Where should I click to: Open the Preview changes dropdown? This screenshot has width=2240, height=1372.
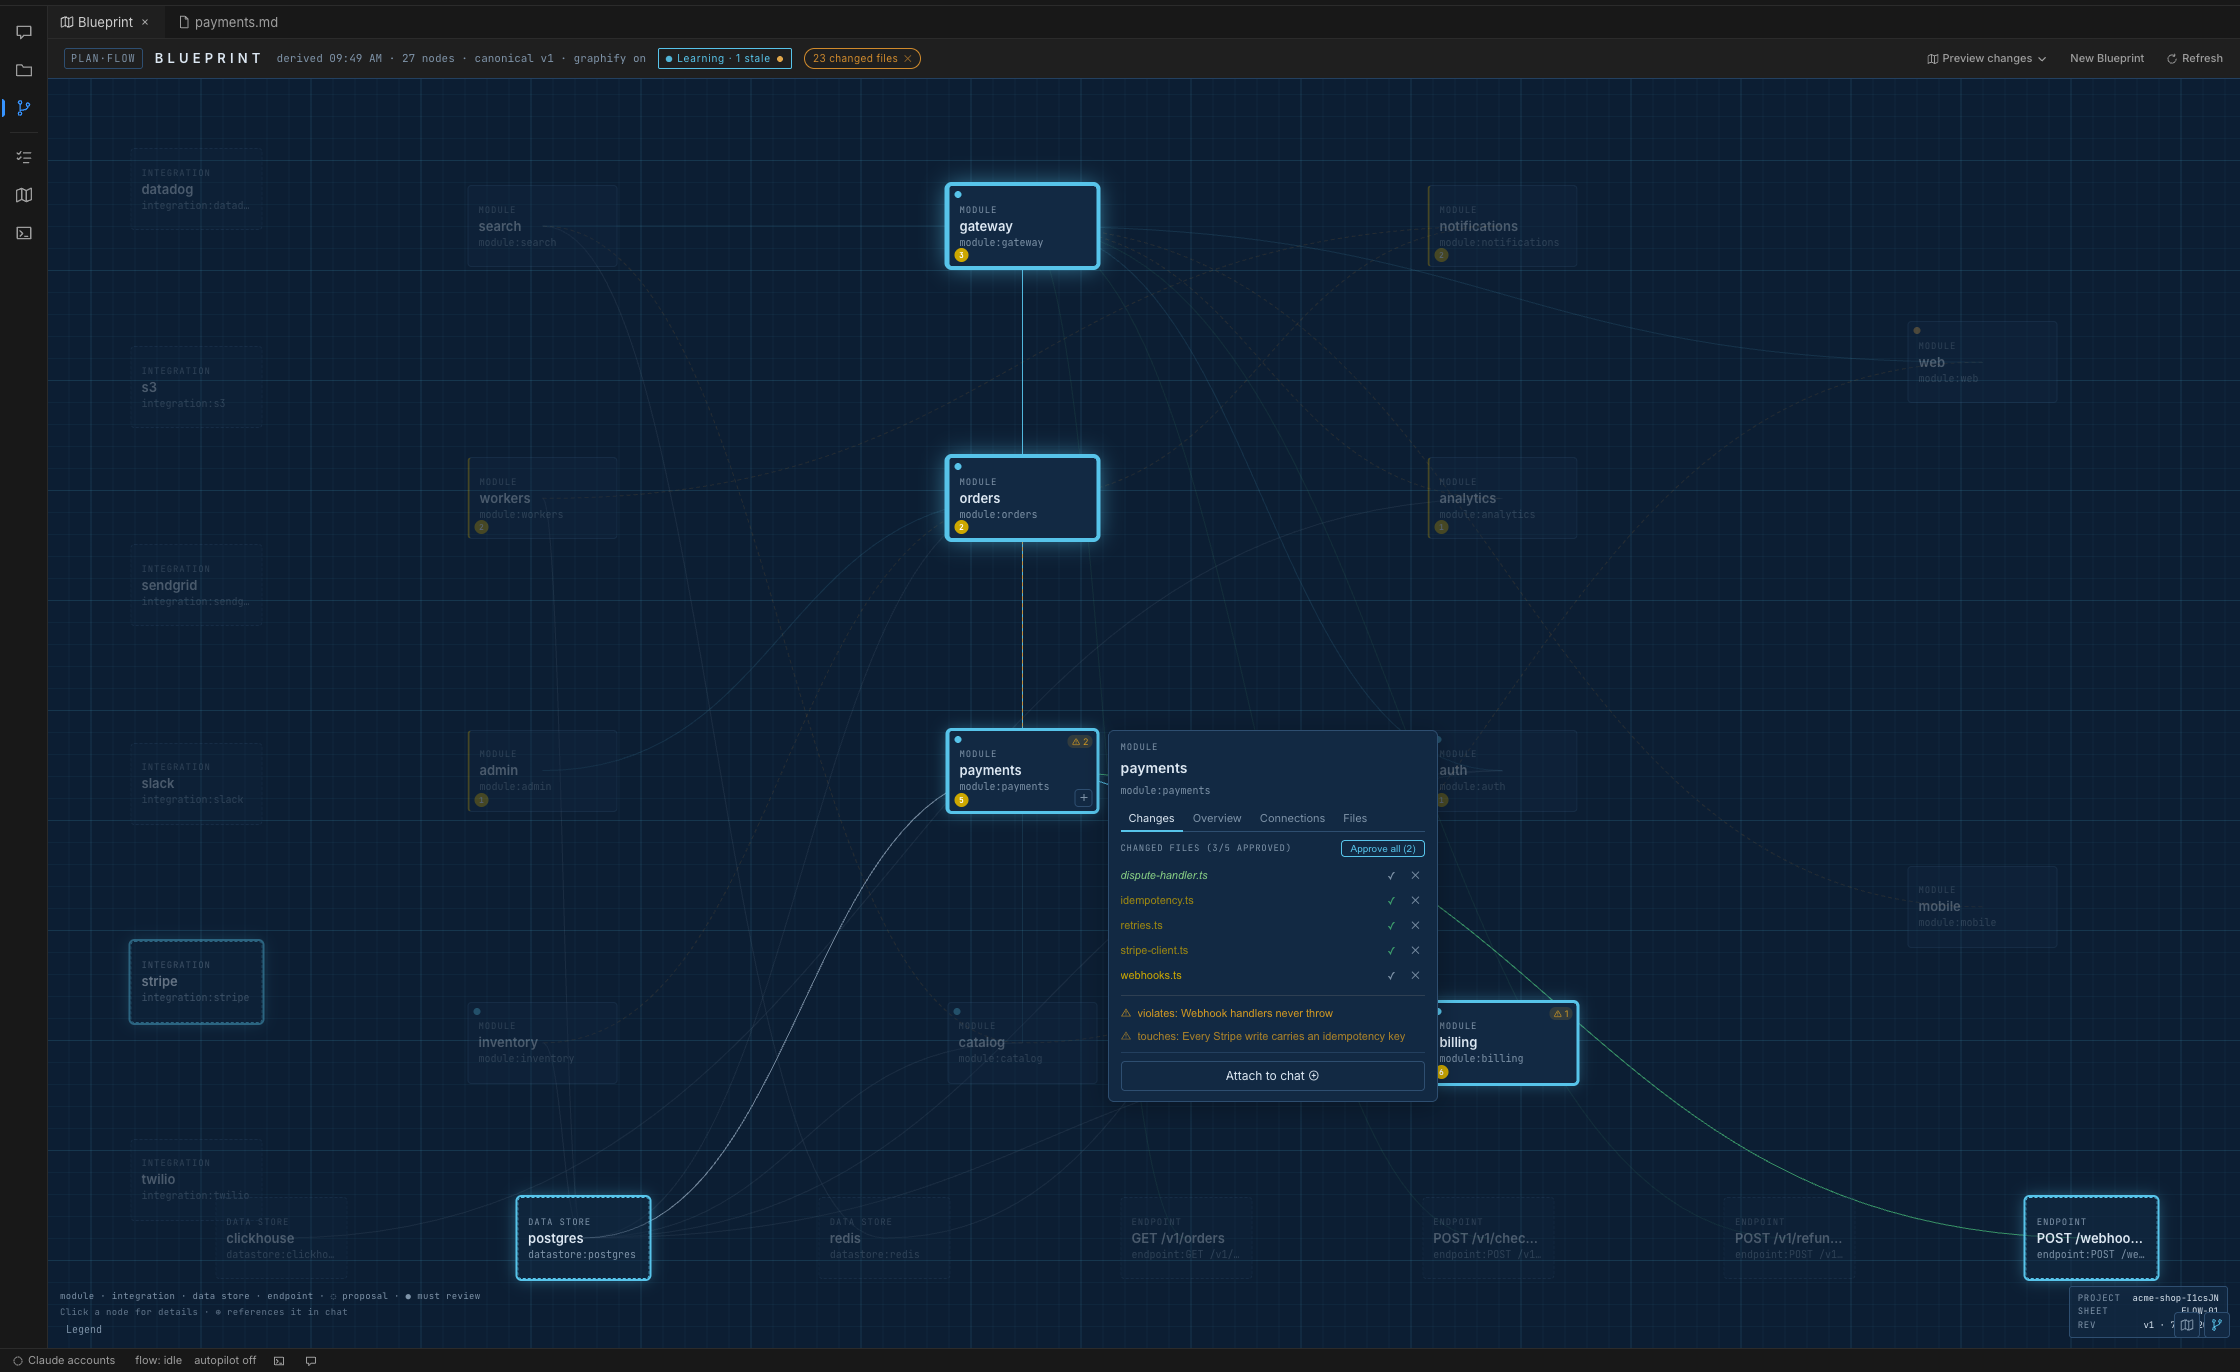(x=1986, y=58)
